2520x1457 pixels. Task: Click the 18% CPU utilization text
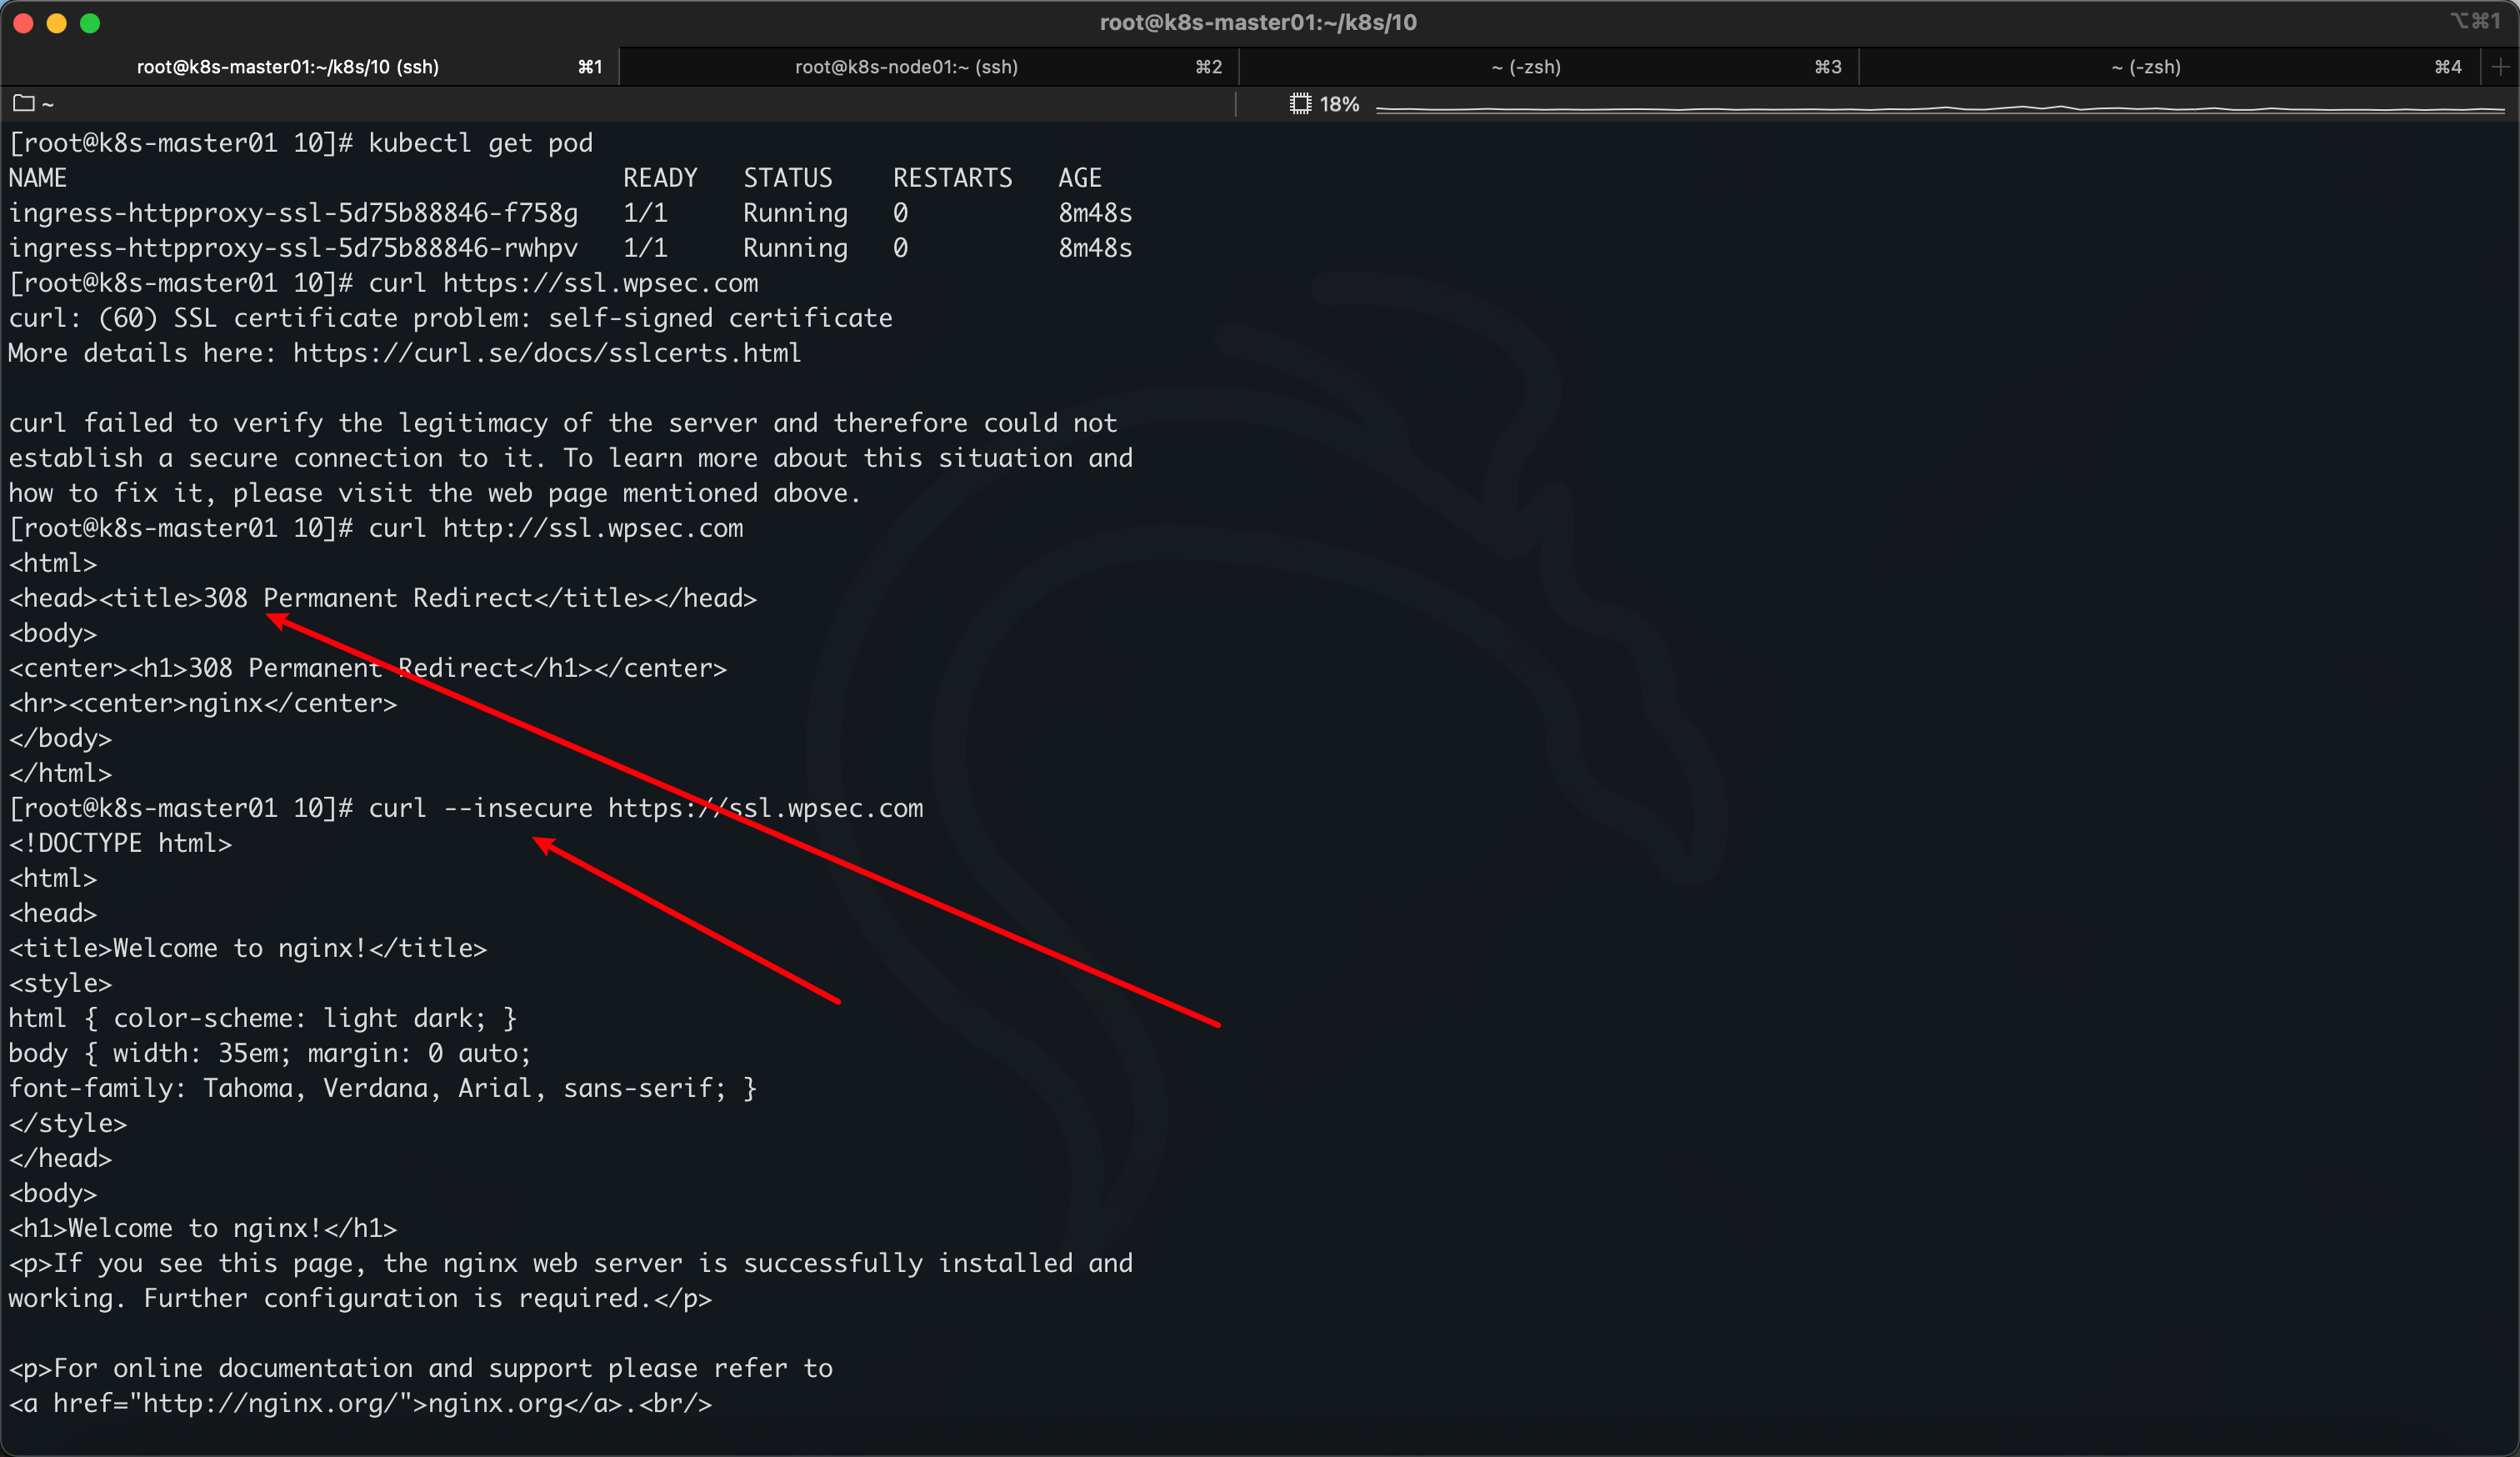pos(1339,104)
